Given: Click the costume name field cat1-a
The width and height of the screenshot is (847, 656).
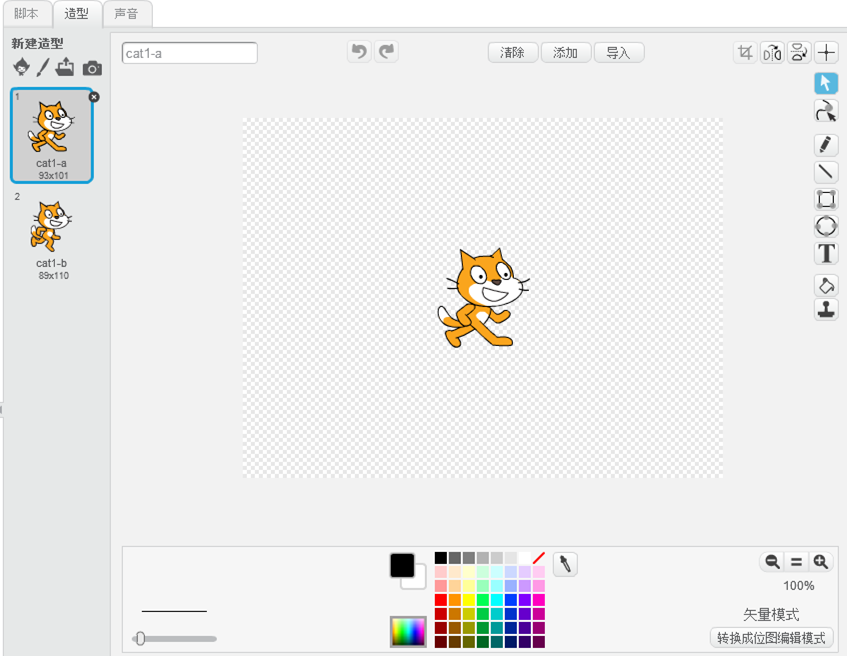Looking at the screenshot, I should coord(190,53).
